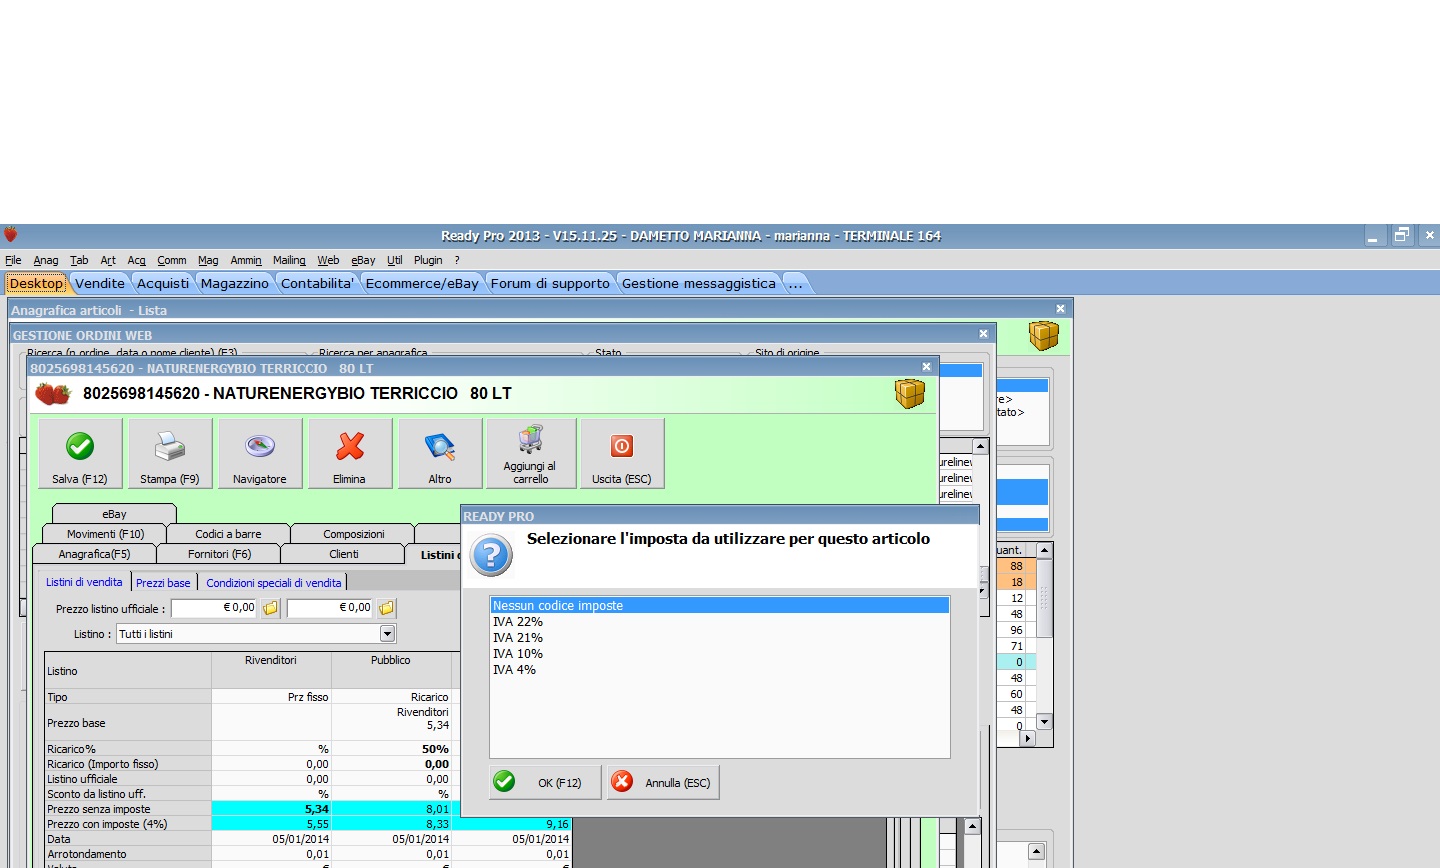Cancel the dialog with Annulla (ESC)

[663, 782]
